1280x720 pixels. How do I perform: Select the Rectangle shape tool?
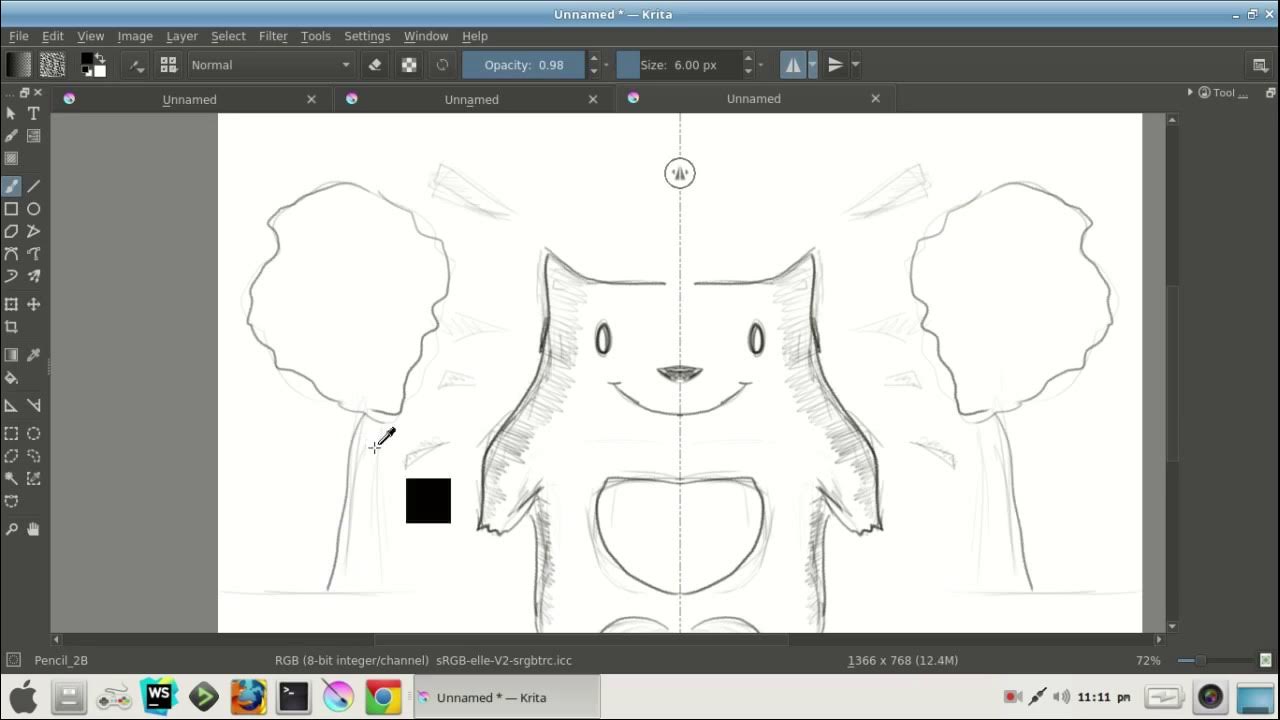point(11,209)
